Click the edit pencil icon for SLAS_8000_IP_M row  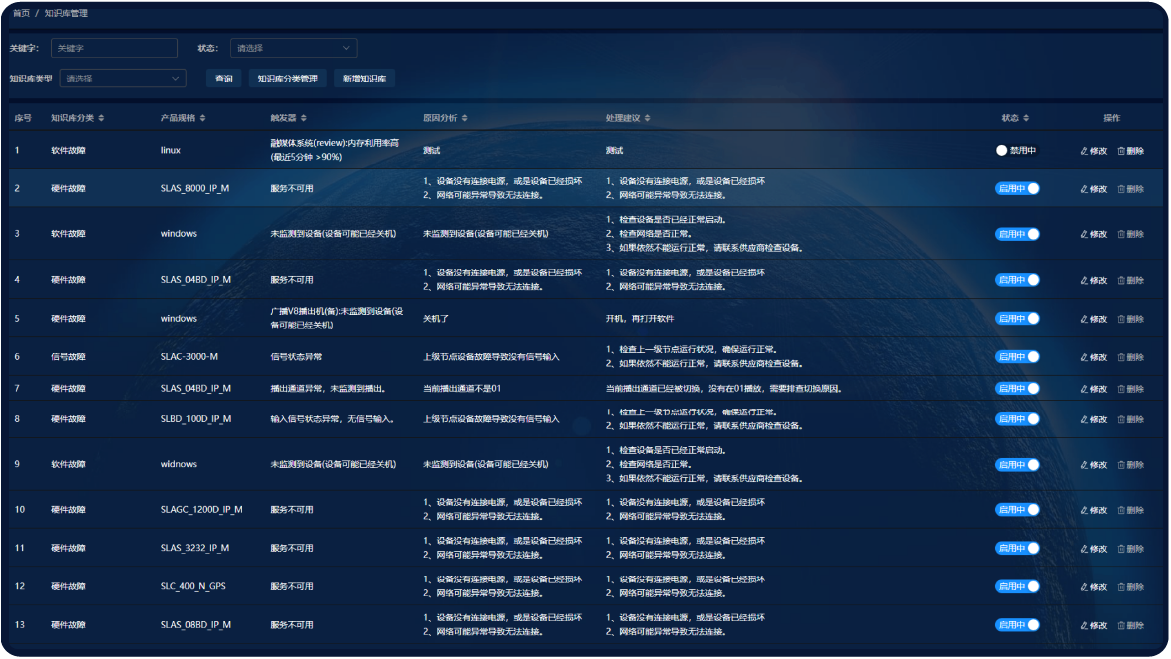1084,189
